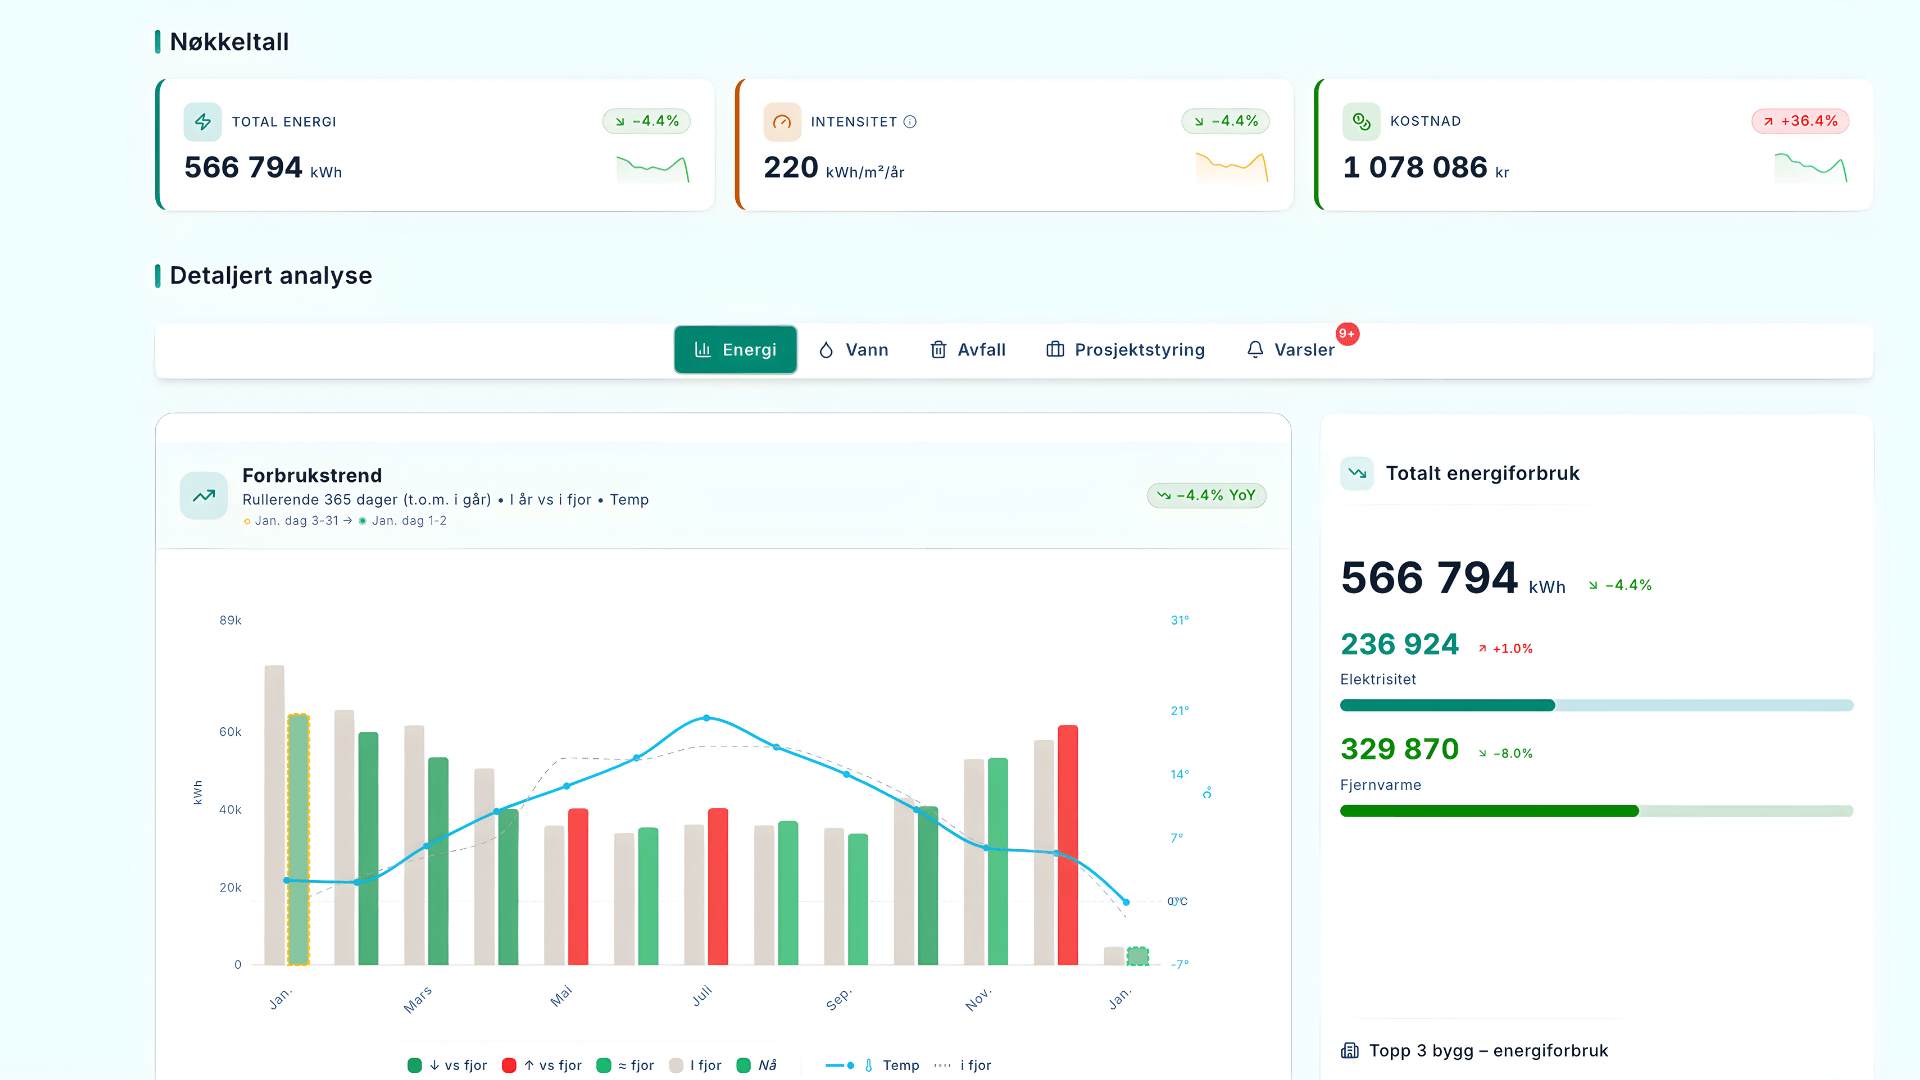This screenshot has height=1080, width=1920.
Task: Toggle the dotted 'i fjor' line legend item
Action: click(963, 1065)
